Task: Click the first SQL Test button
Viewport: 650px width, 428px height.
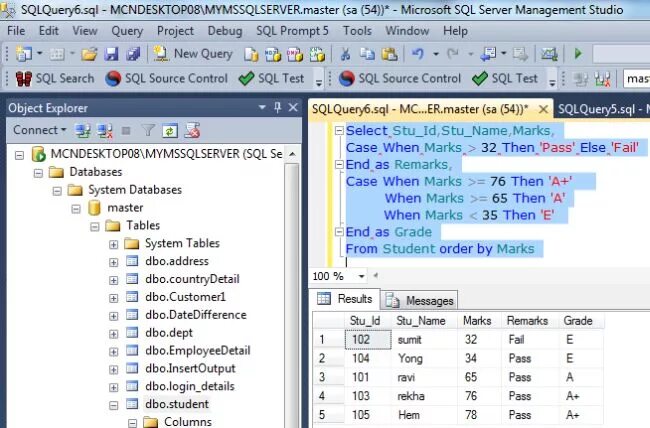Action: tap(272, 78)
